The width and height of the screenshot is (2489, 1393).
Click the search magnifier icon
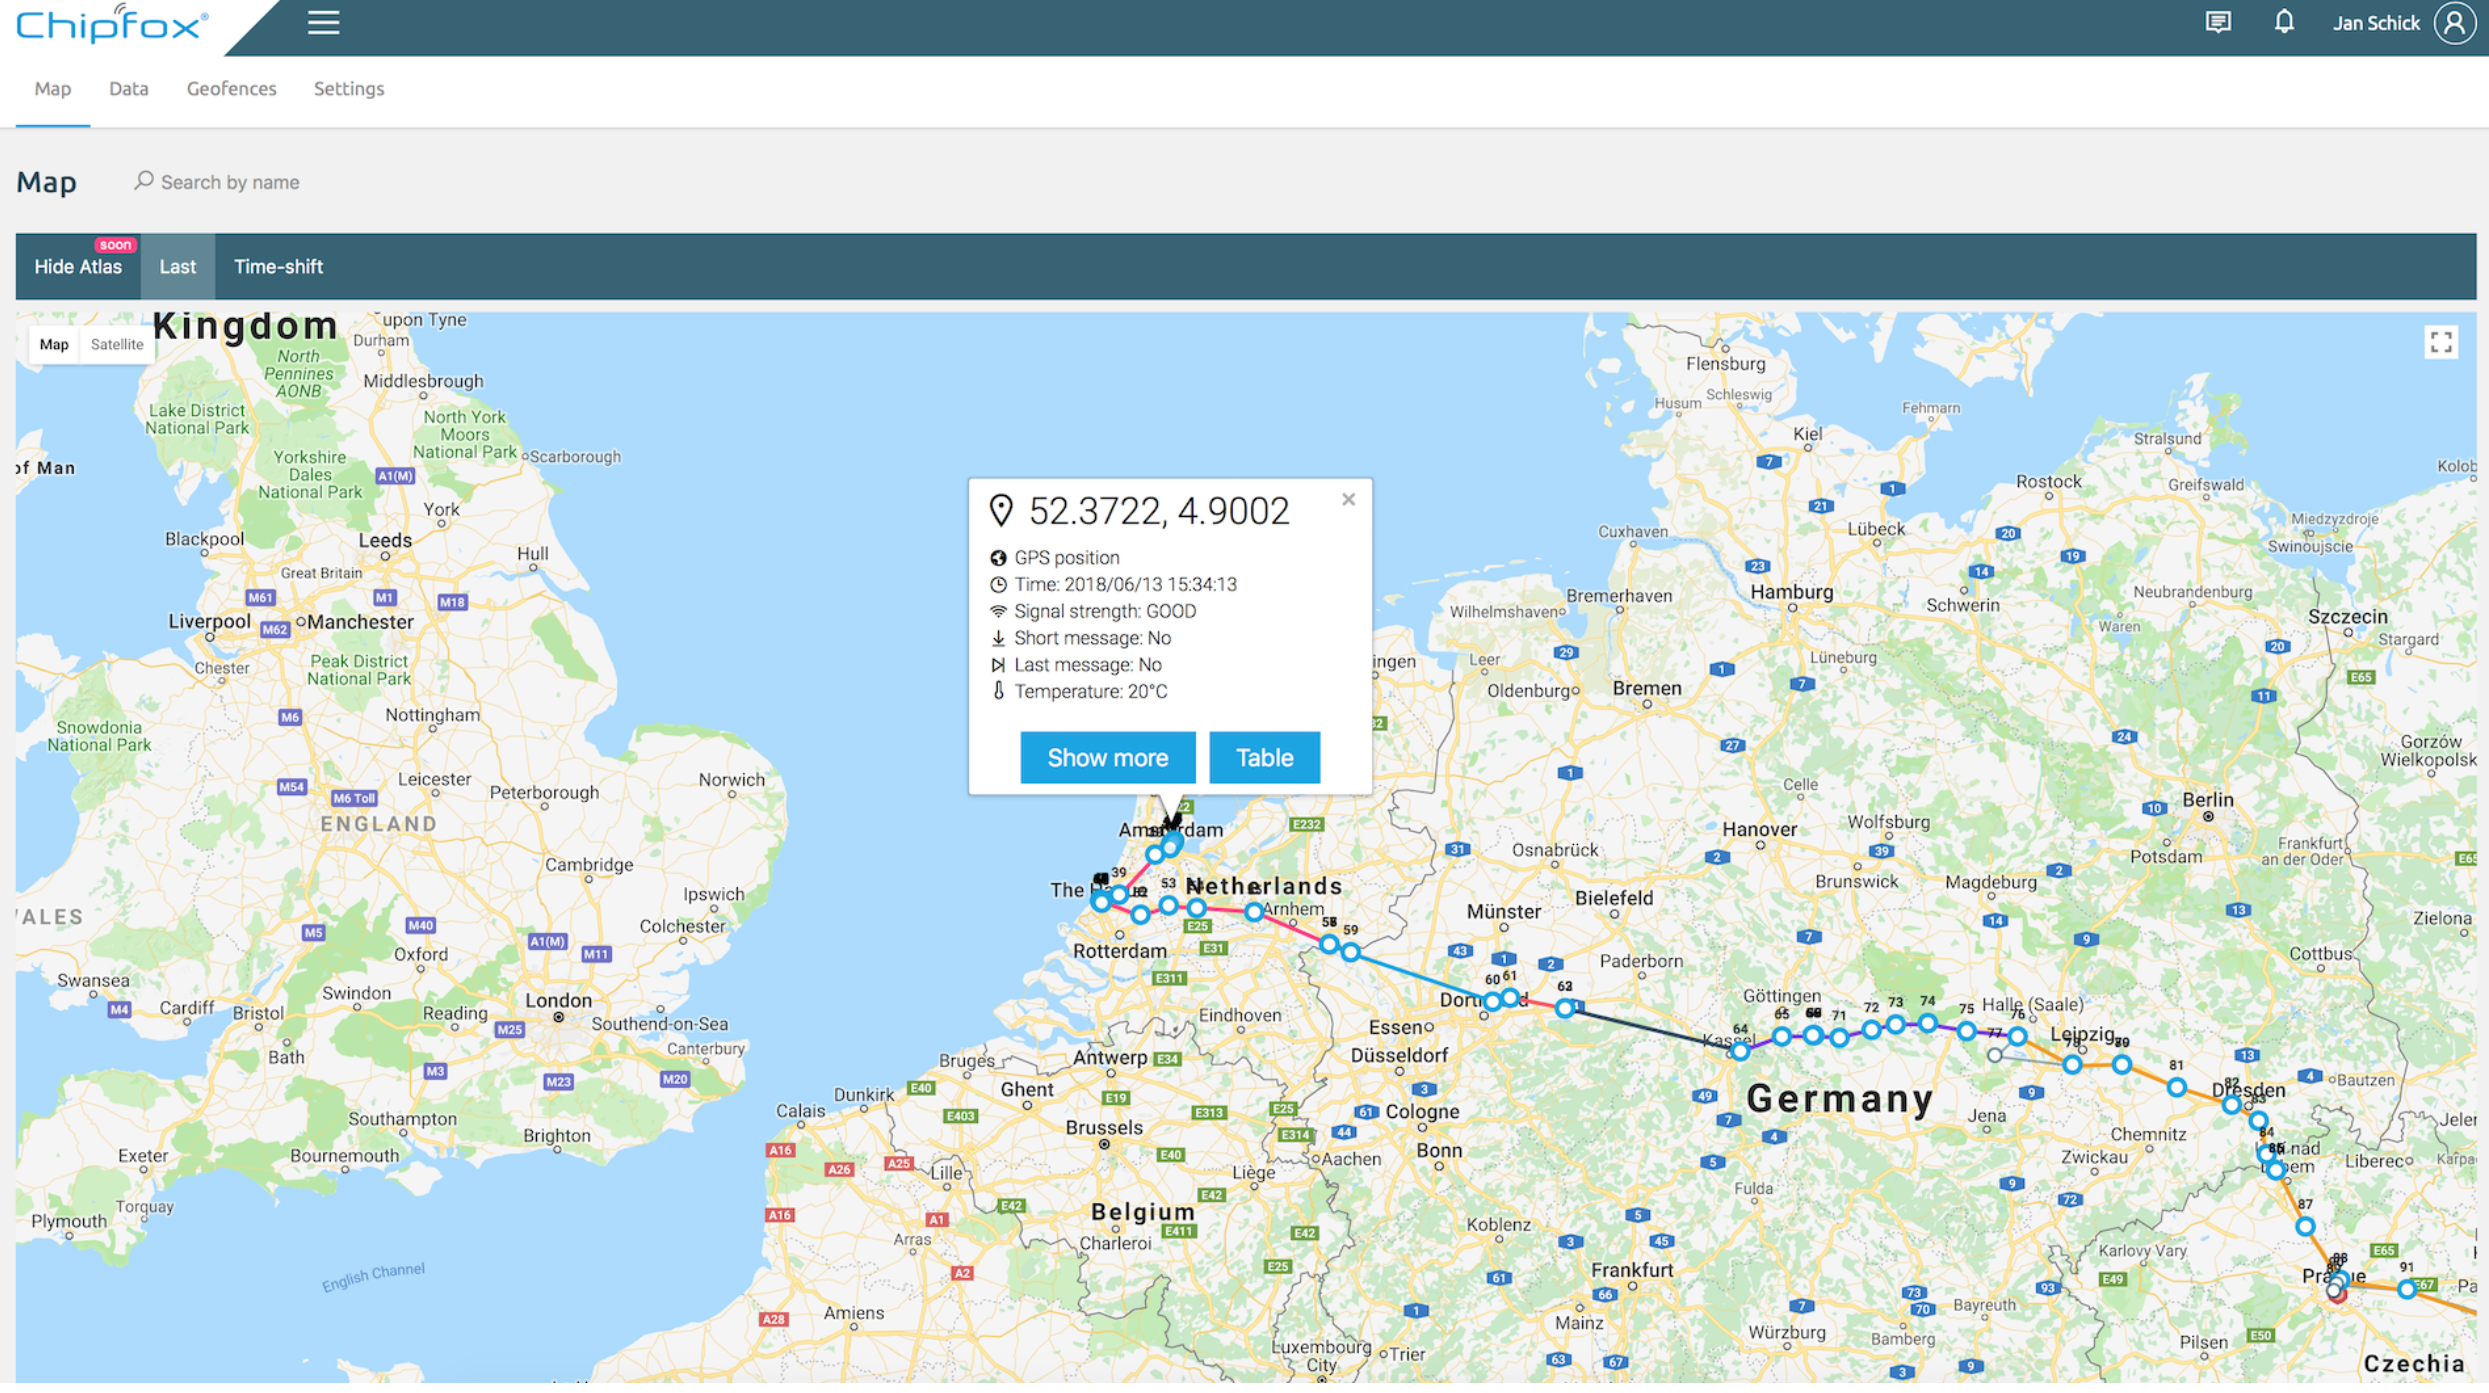coord(144,181)
